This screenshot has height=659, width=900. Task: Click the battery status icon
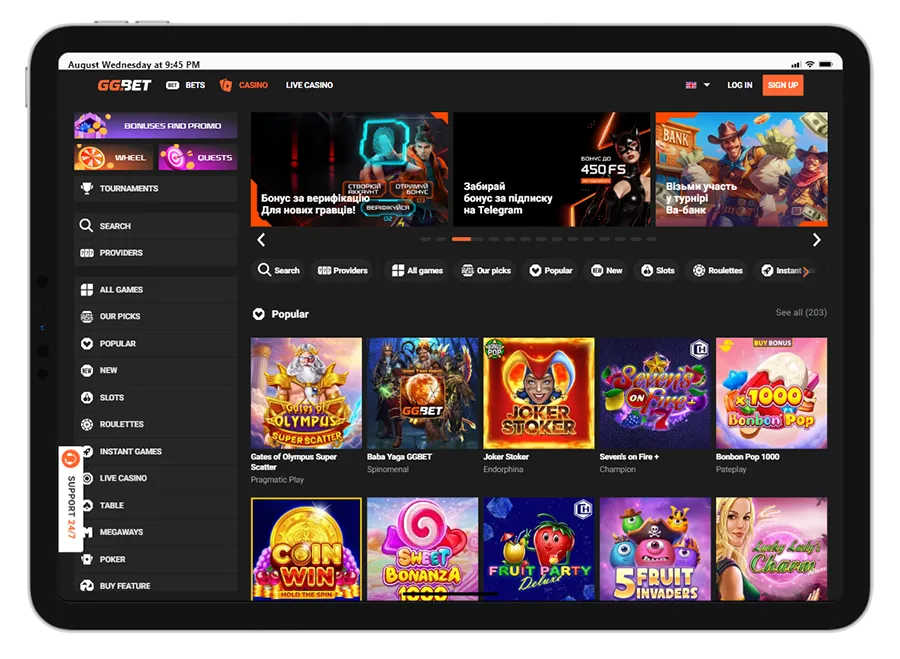pos(826,64)
